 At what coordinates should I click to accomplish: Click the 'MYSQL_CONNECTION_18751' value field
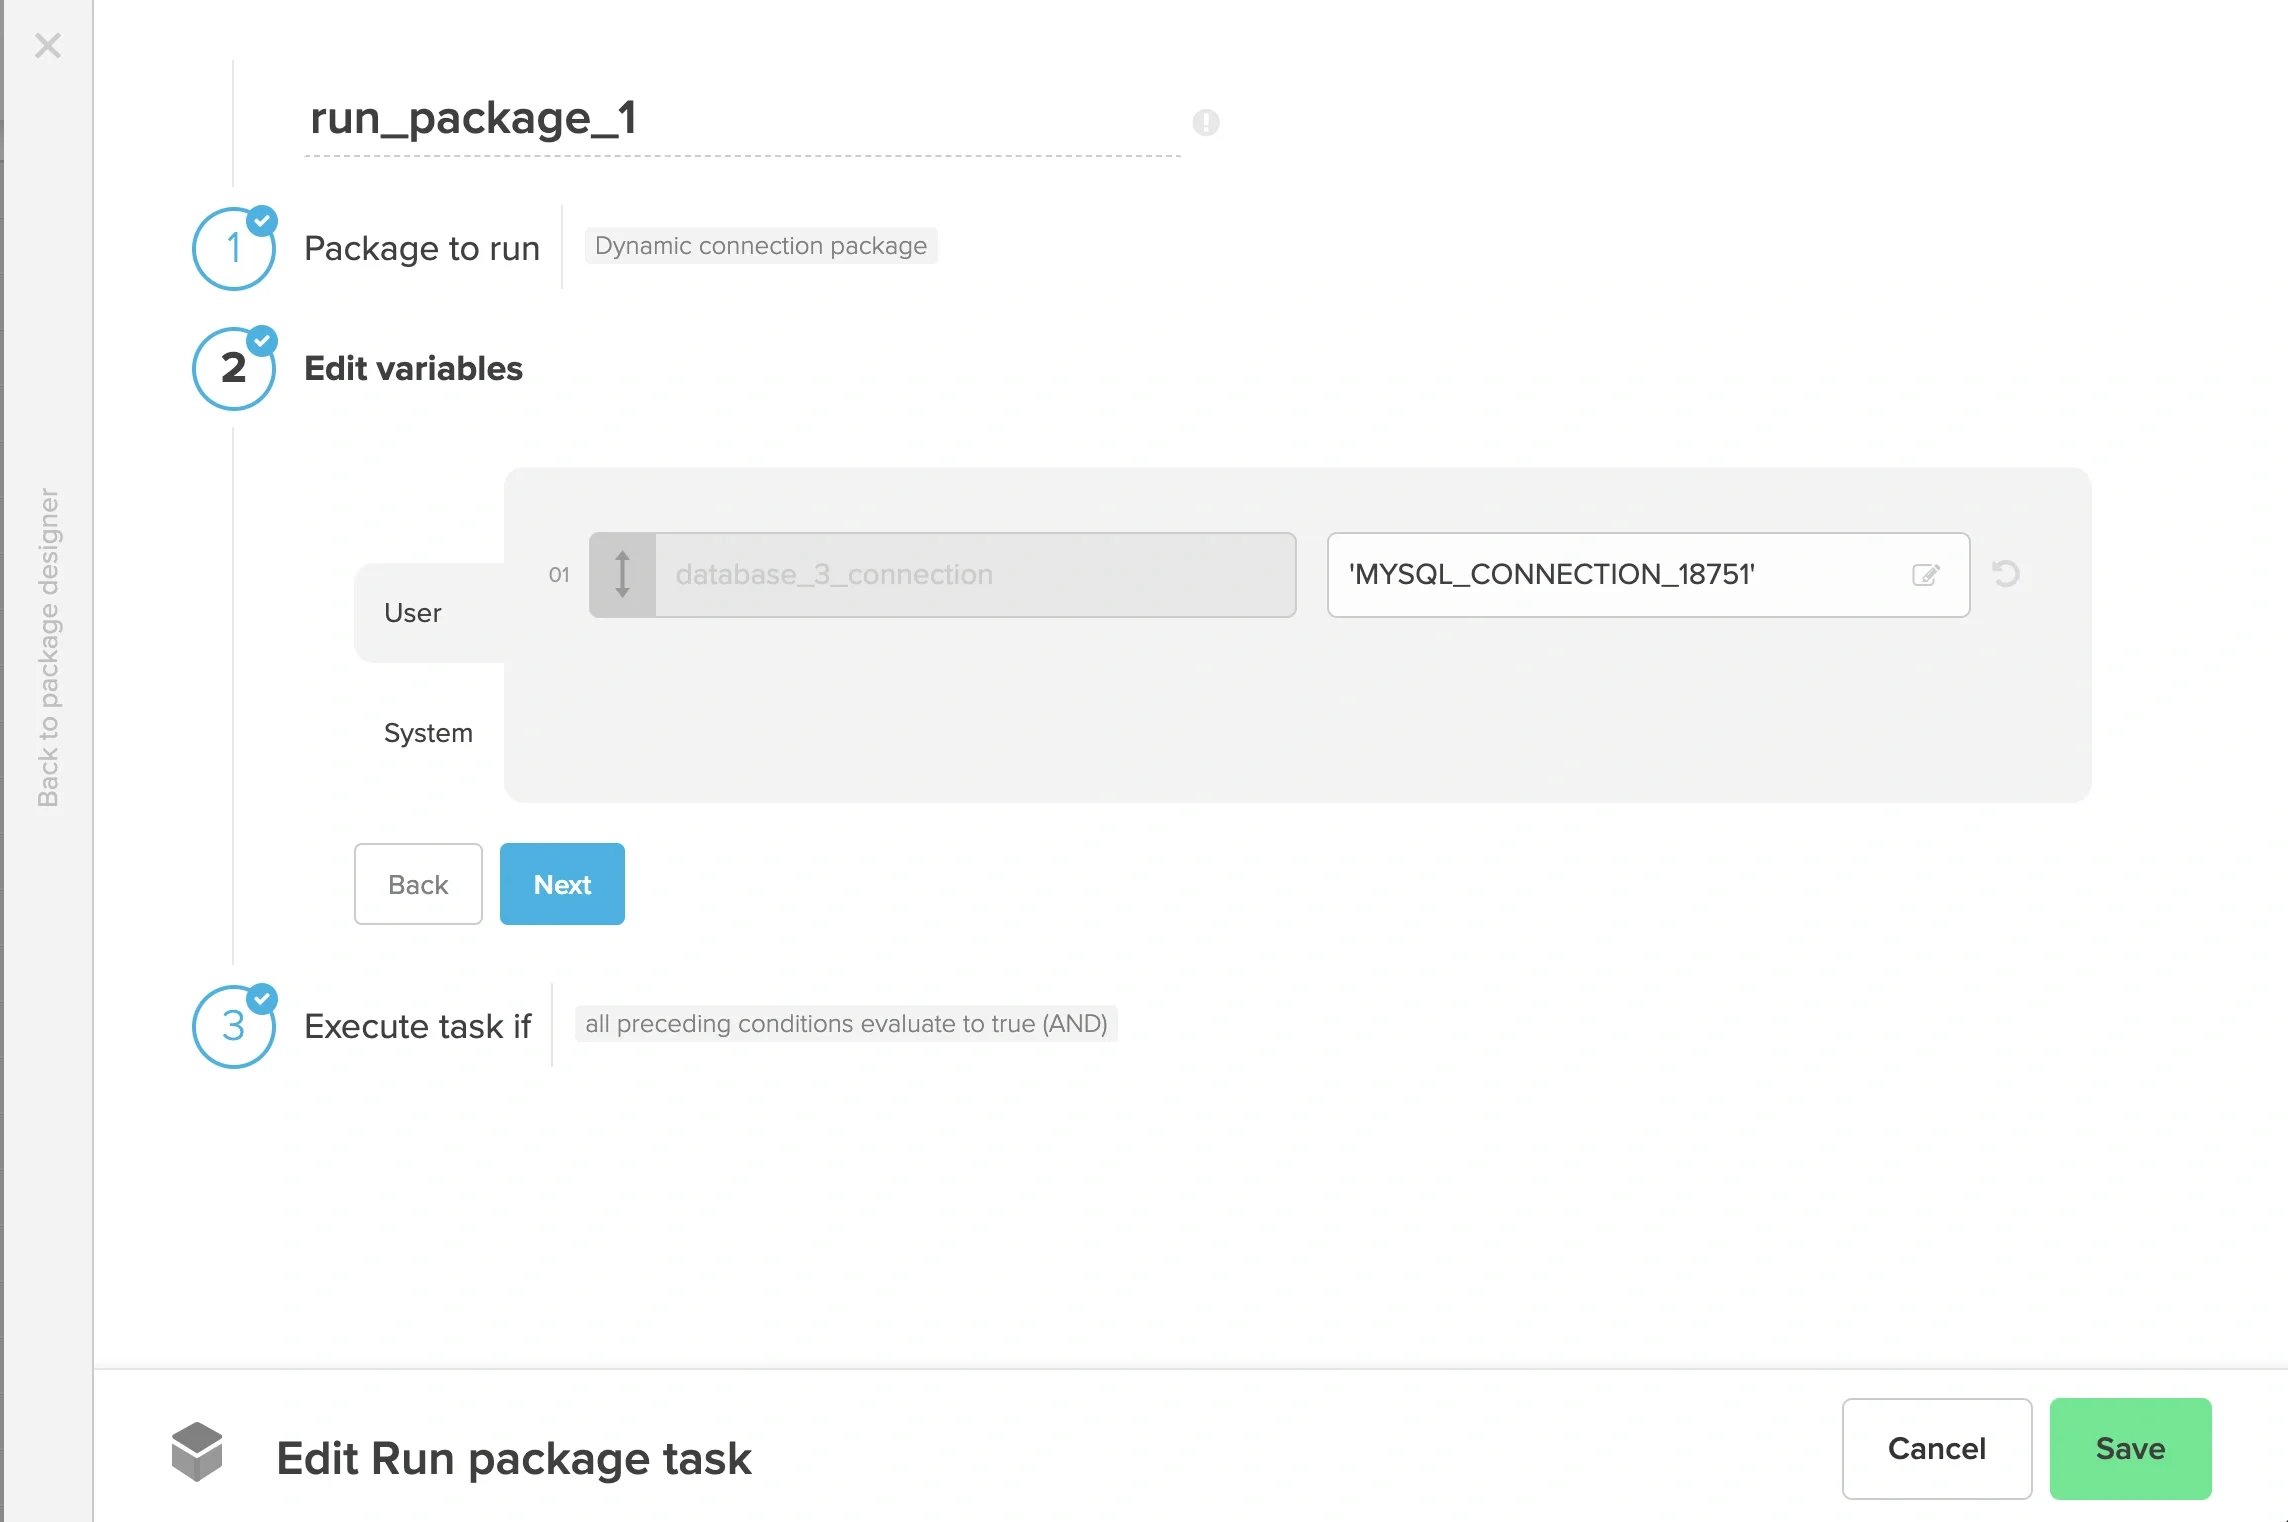click(1649, 575)
